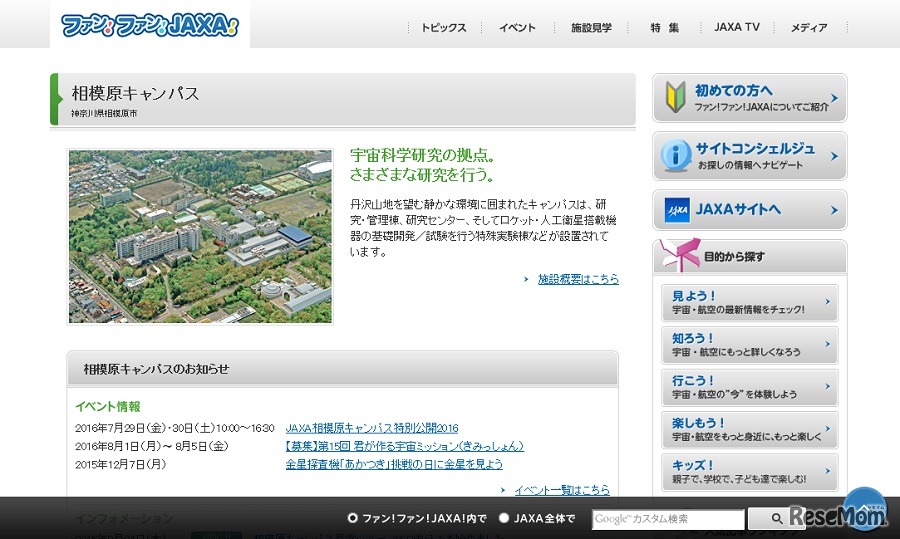Open the 施設見学 menu item
The image size is (900, 539).
[x=591, y=28]
